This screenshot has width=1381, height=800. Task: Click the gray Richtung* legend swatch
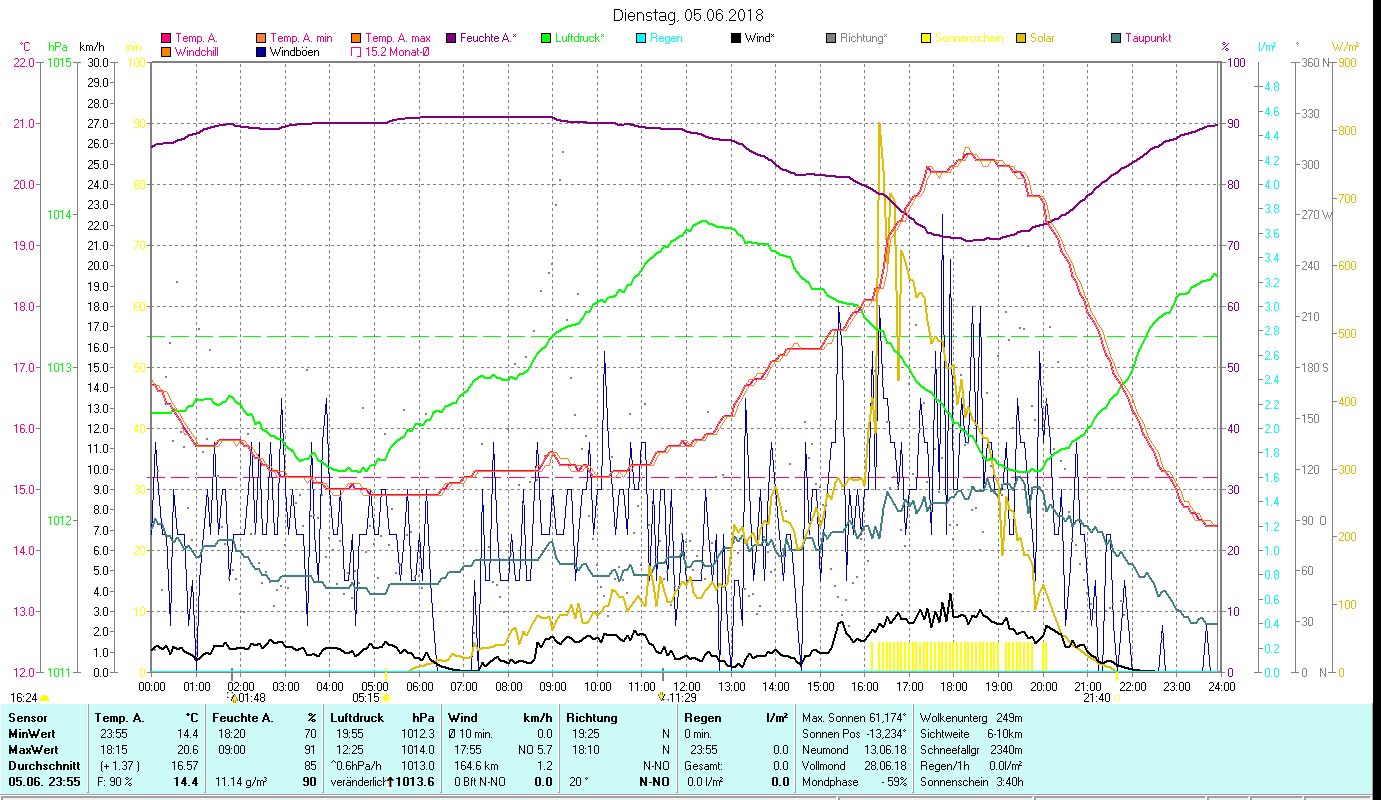830,38
